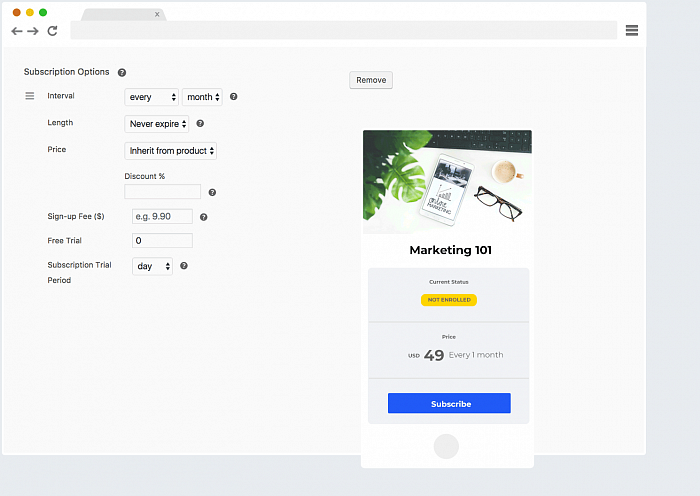The width and height of the screenshot is (700, 496).
Task: Open the 'month' period dropdown
Action: (202, 97)
